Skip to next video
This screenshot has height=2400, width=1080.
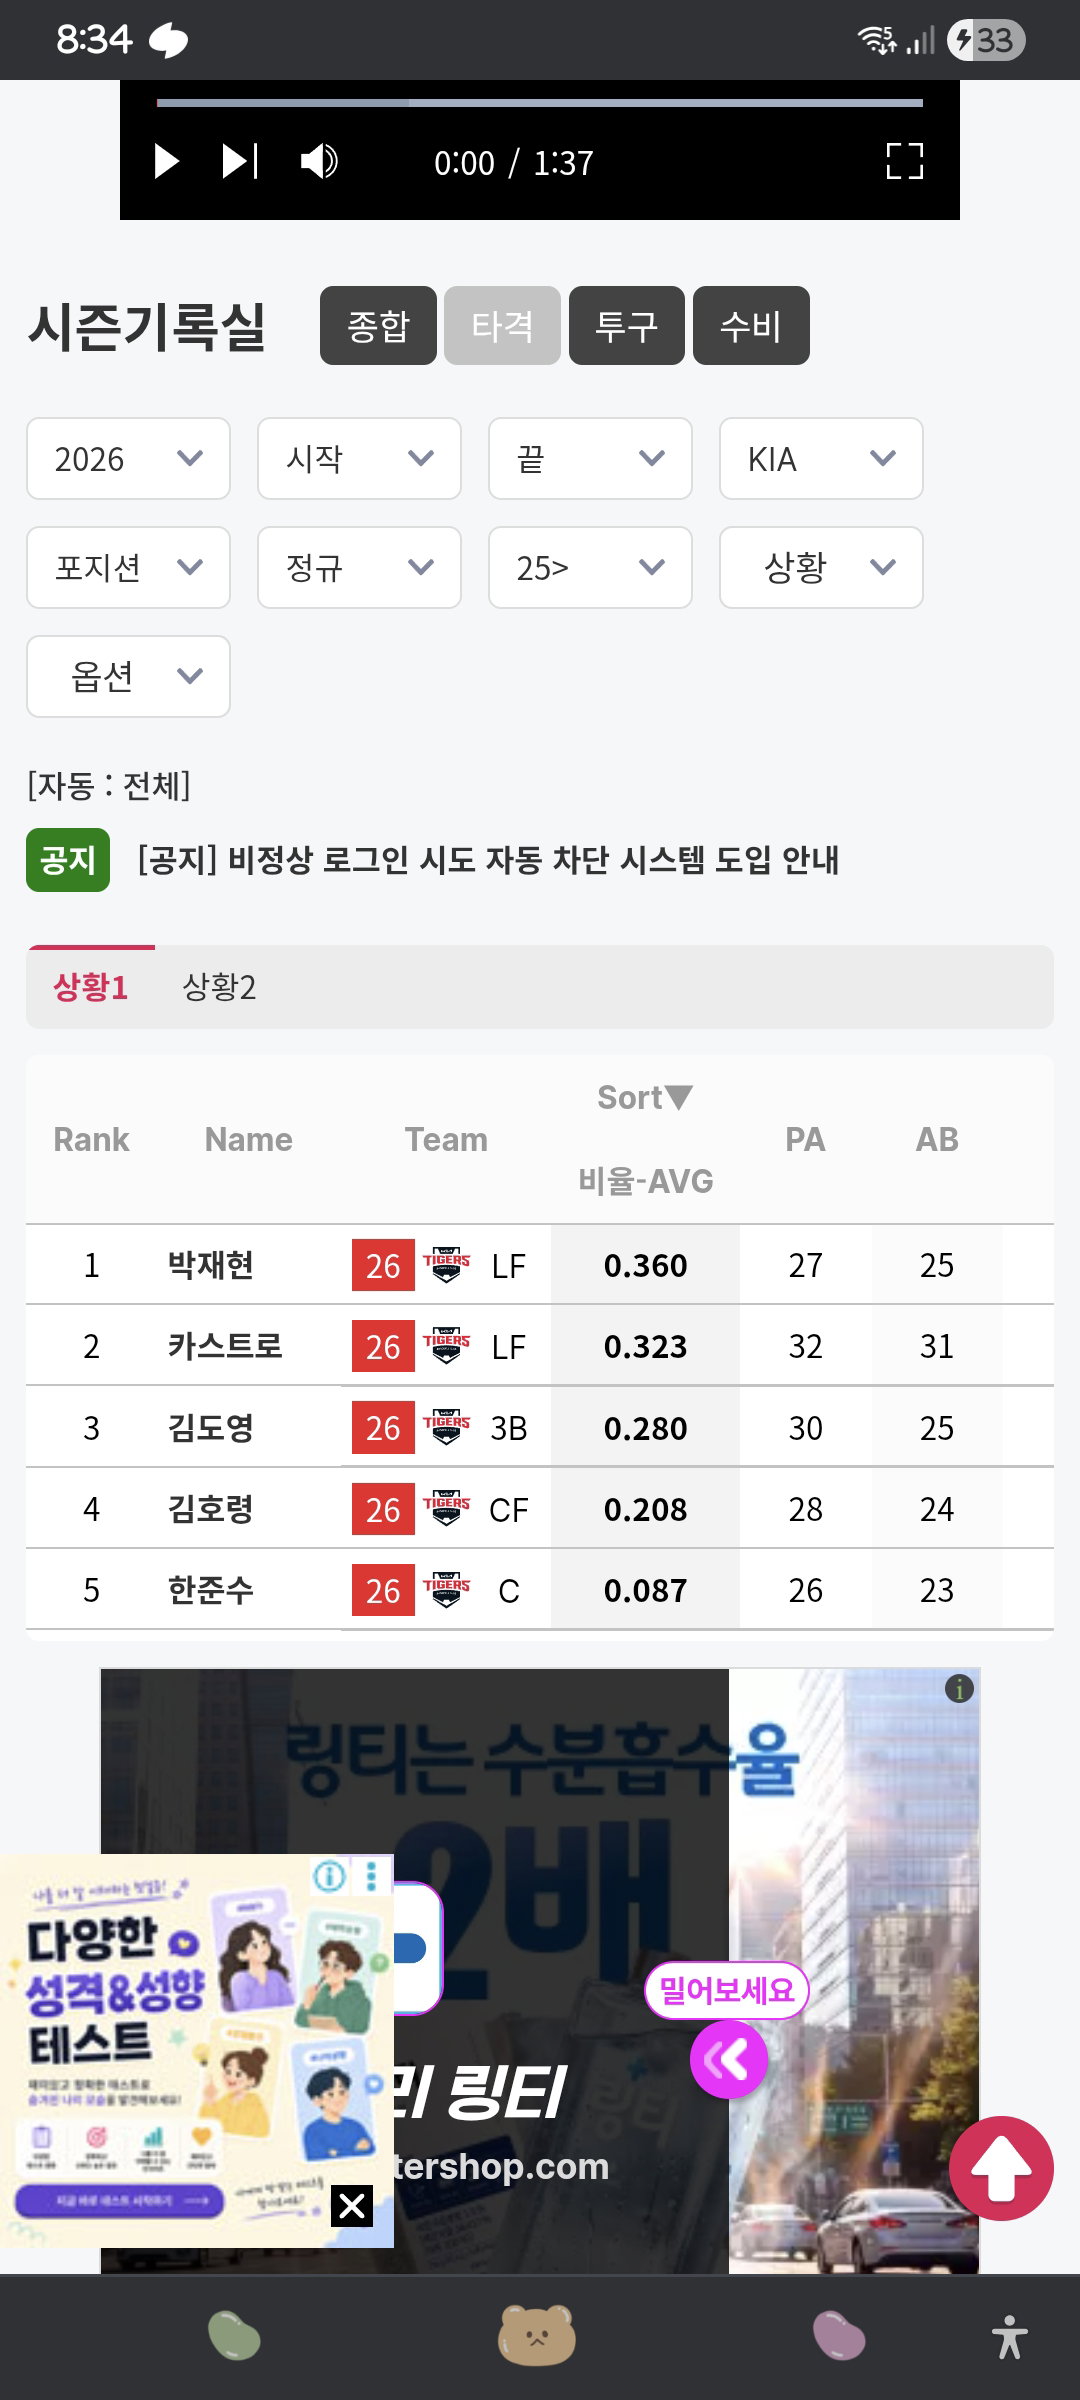click(x=240, y=161)
